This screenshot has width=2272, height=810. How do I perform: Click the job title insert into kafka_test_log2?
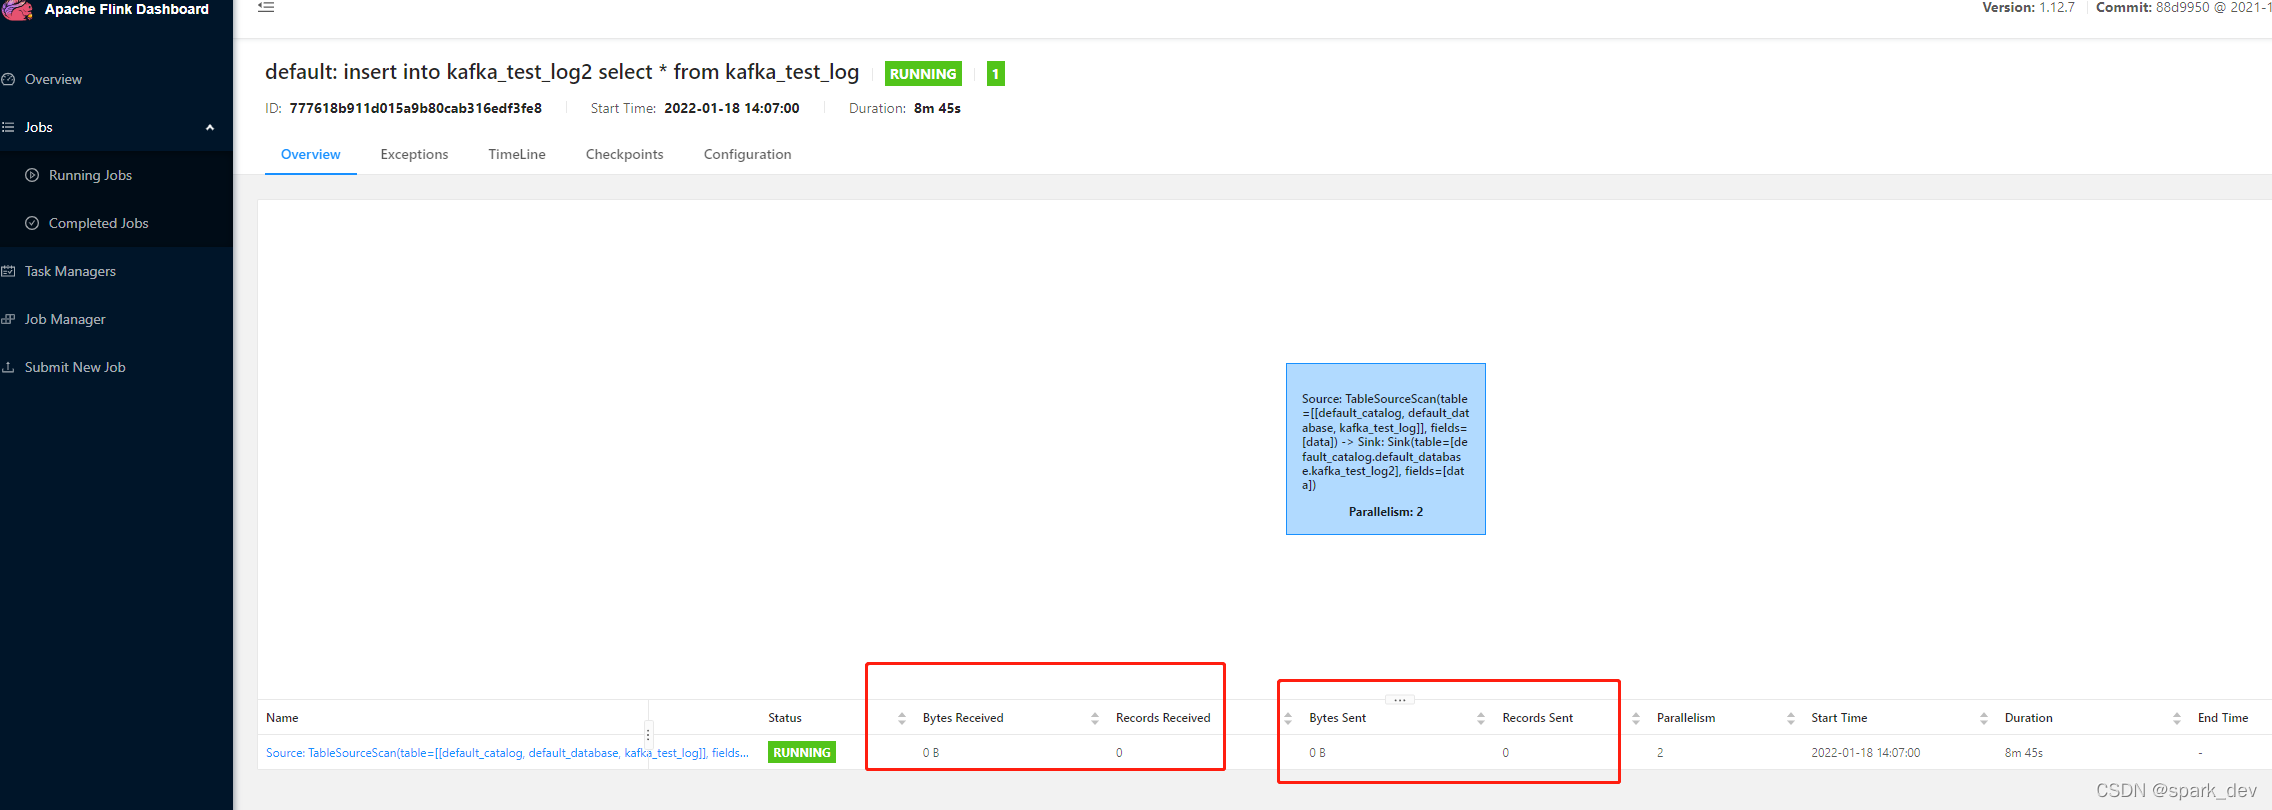tap(562, 72)
